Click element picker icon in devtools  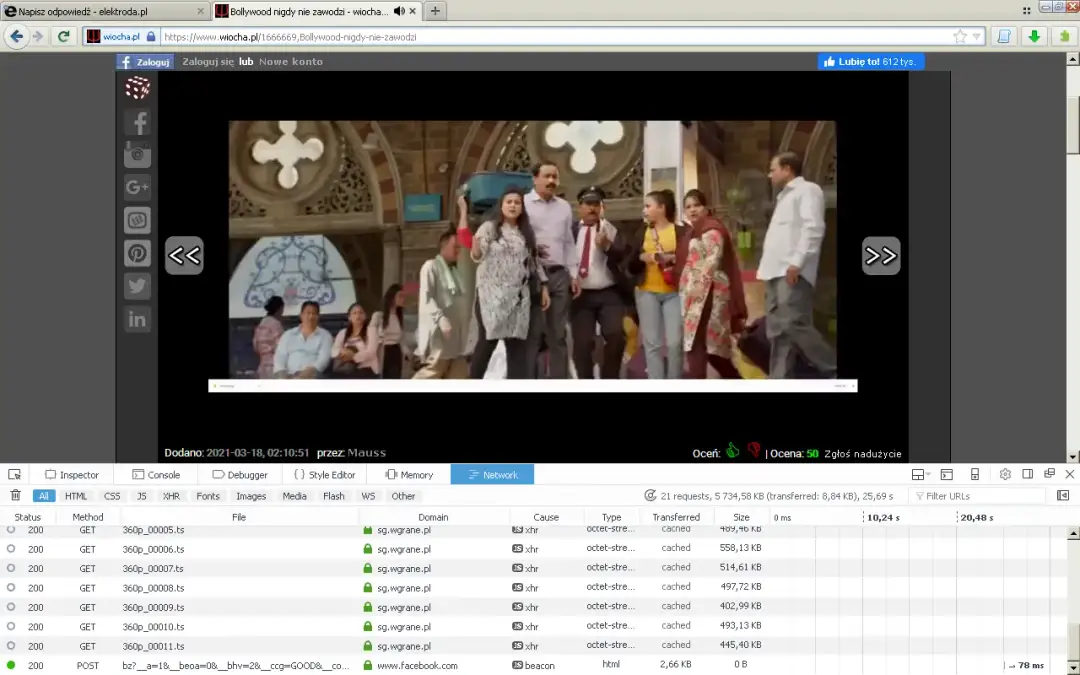pos(15,475)
